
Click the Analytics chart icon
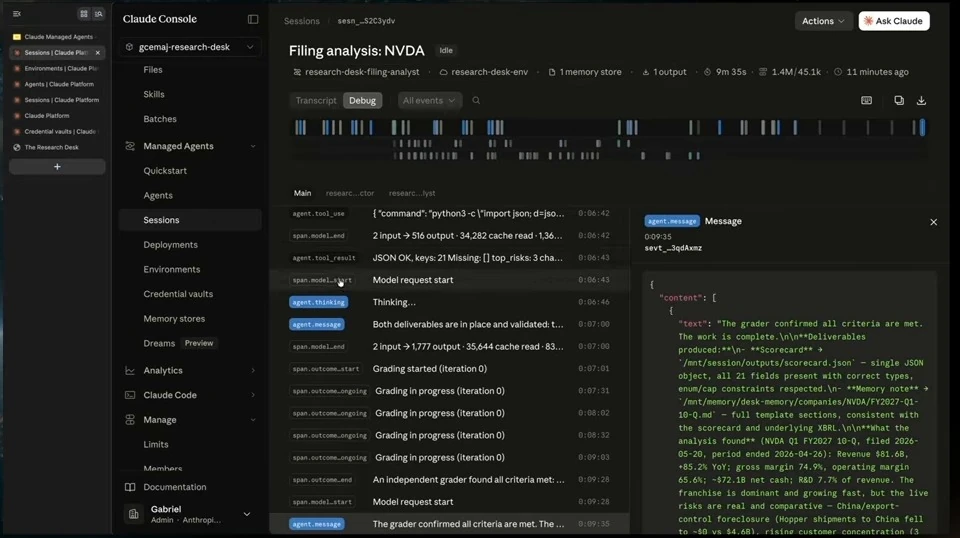[x=130, y=370]
